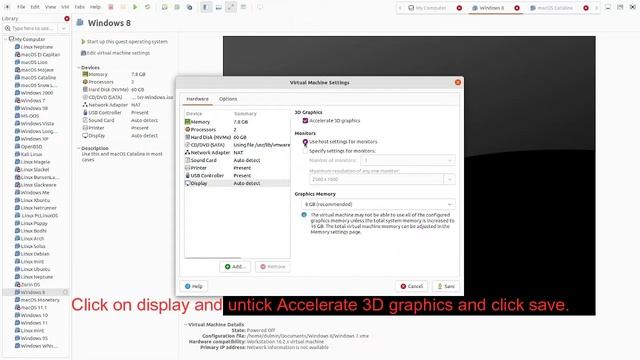Close the Virtual Machine Settings dialog

(458, 82)
